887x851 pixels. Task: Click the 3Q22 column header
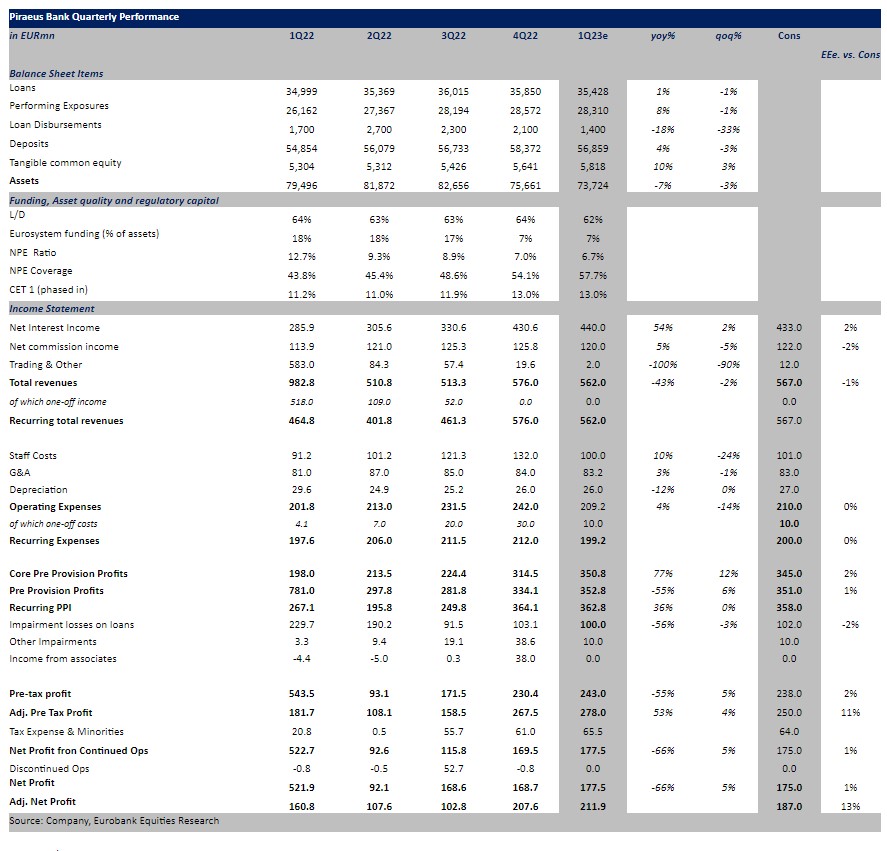(x=454, y=36)
